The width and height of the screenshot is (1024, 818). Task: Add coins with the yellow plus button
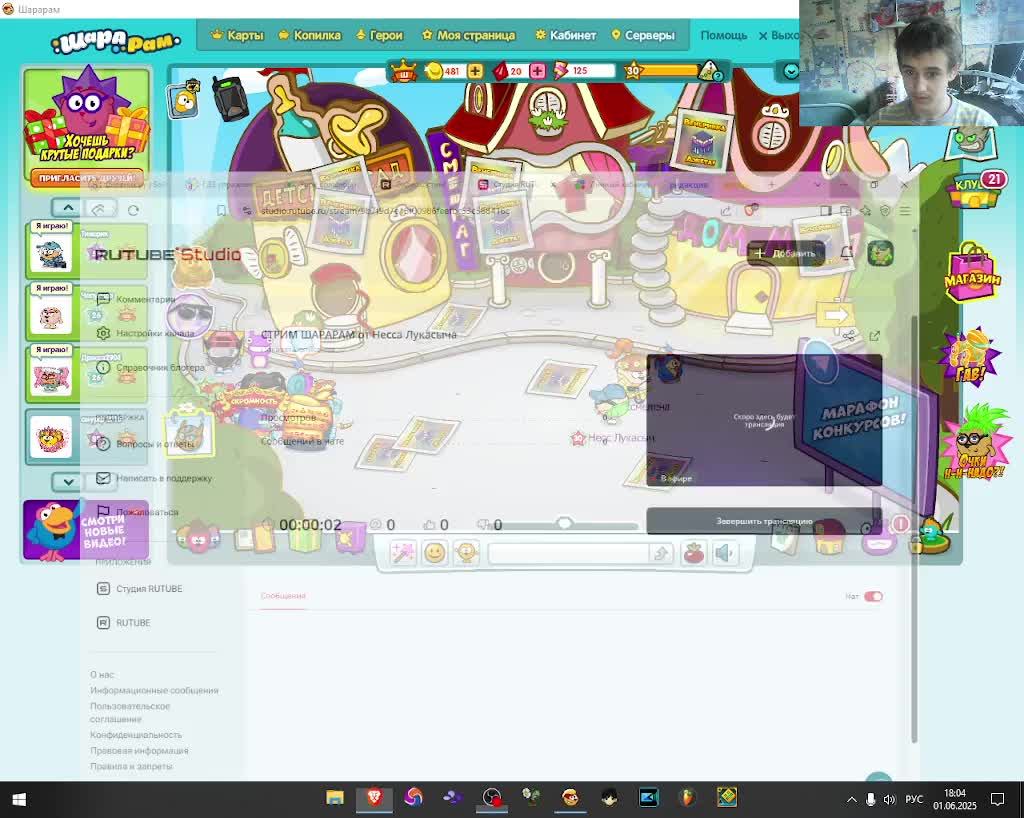pyautogui.click(x=475, y=71)
